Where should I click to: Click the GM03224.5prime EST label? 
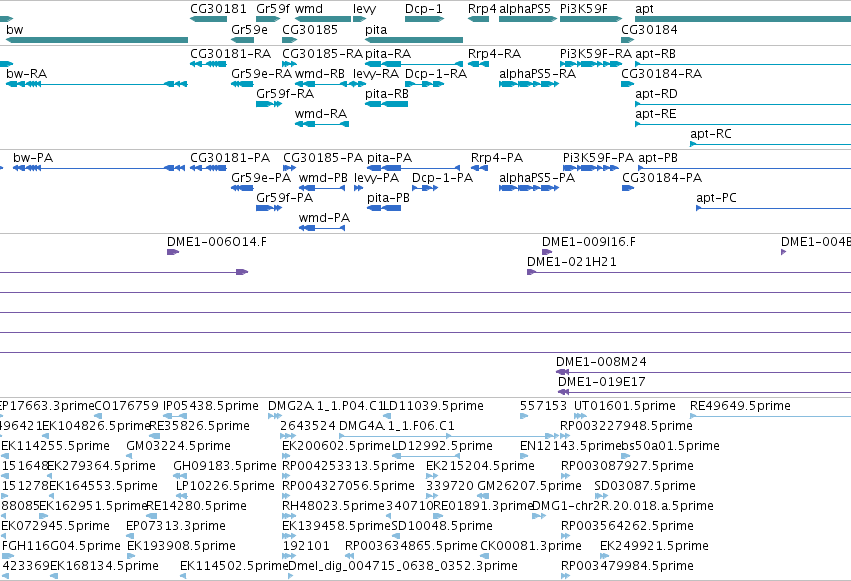pyautogui.click(x=178, y=445)
